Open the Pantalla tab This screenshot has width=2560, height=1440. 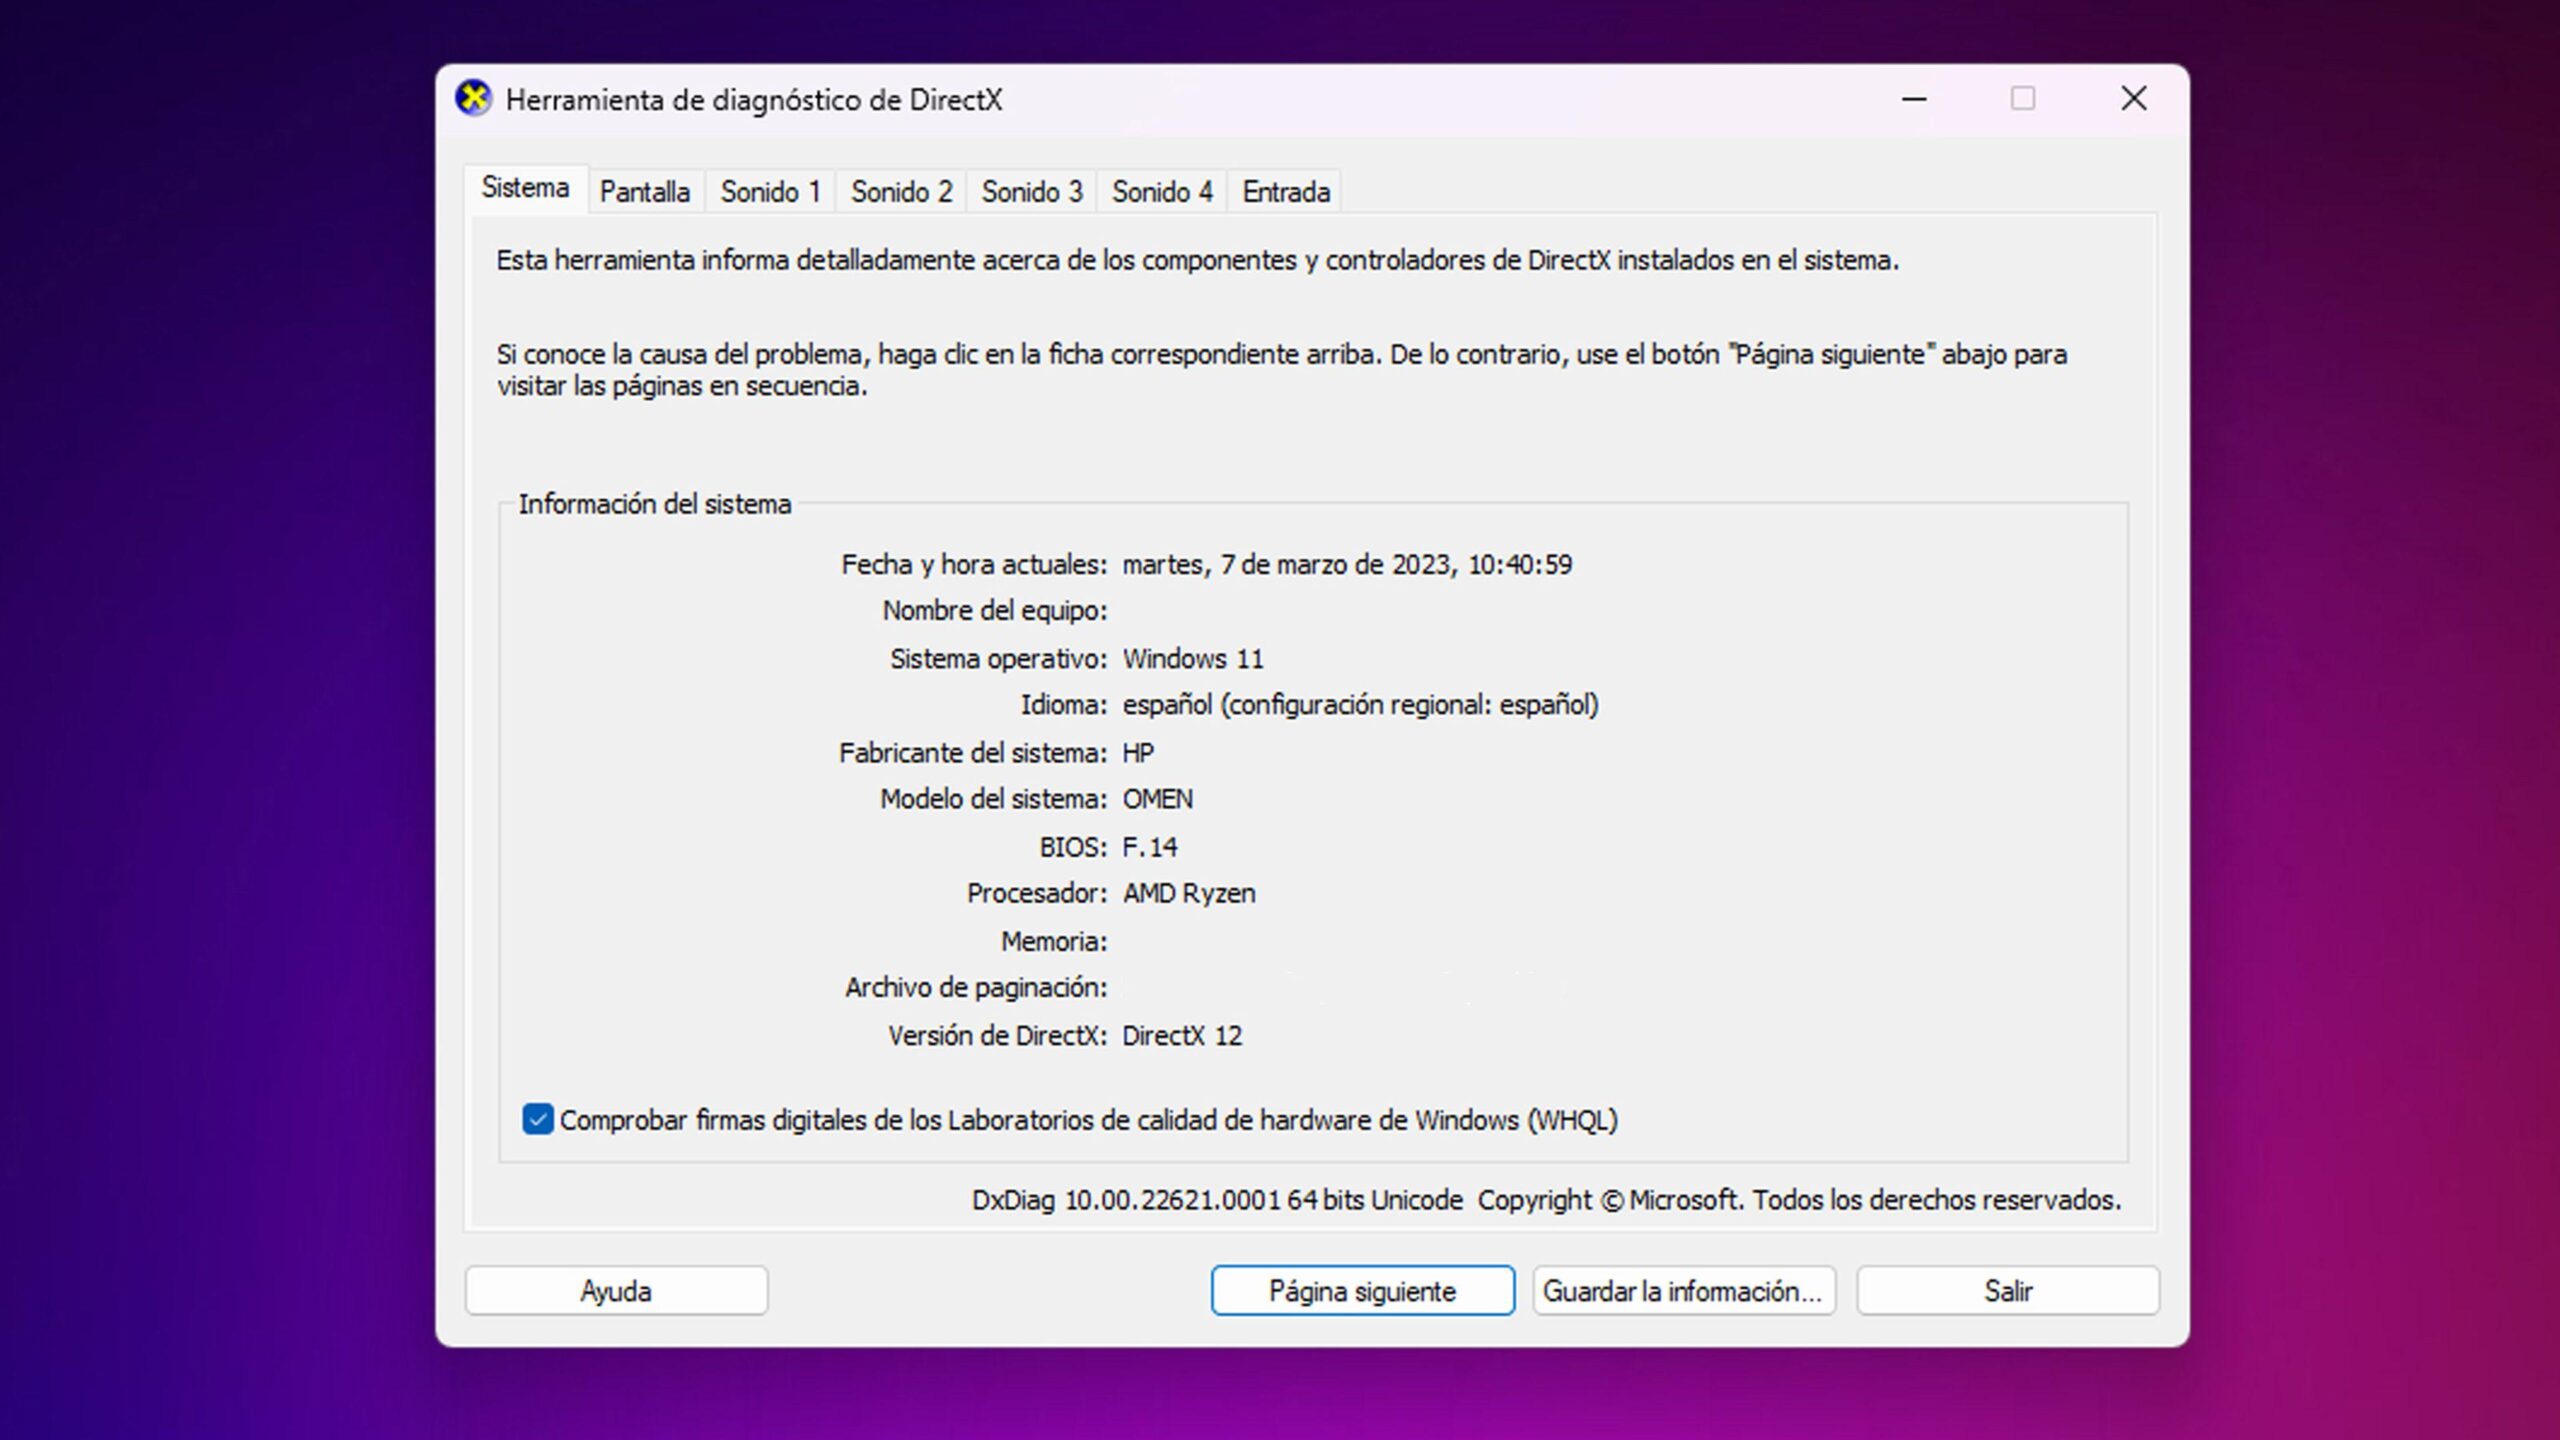coord(645,192)
